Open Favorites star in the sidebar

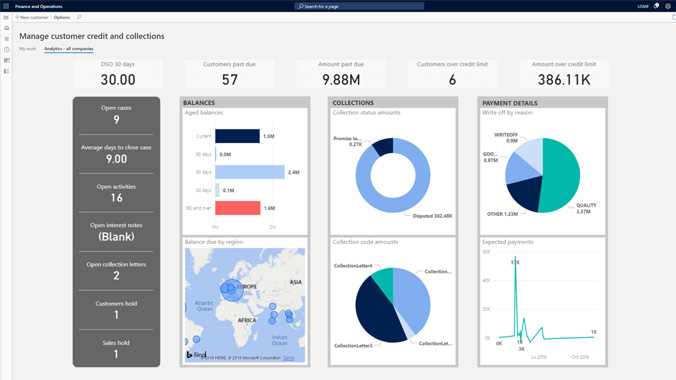pyautogui.click(x=6, y=39)
